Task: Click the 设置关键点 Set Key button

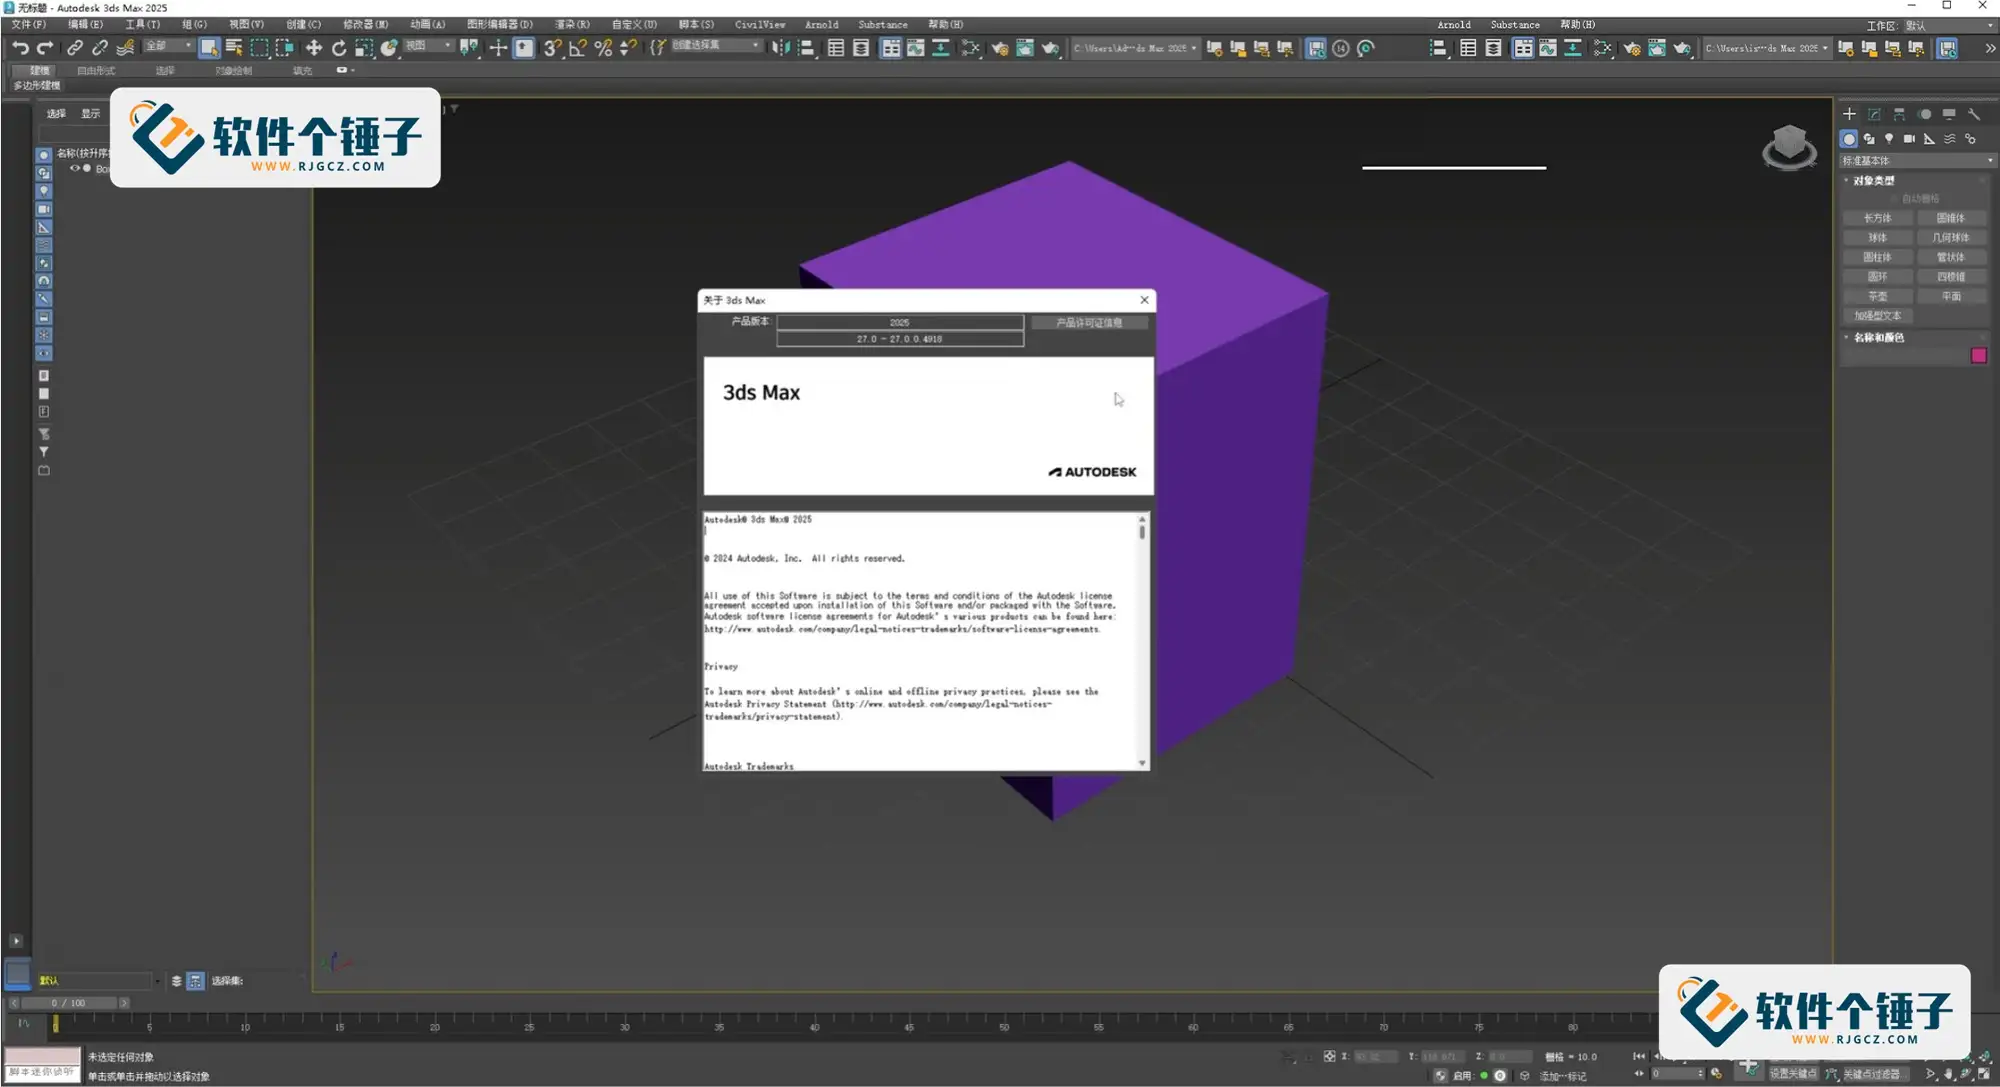Action: [x=1792, y=1073]
